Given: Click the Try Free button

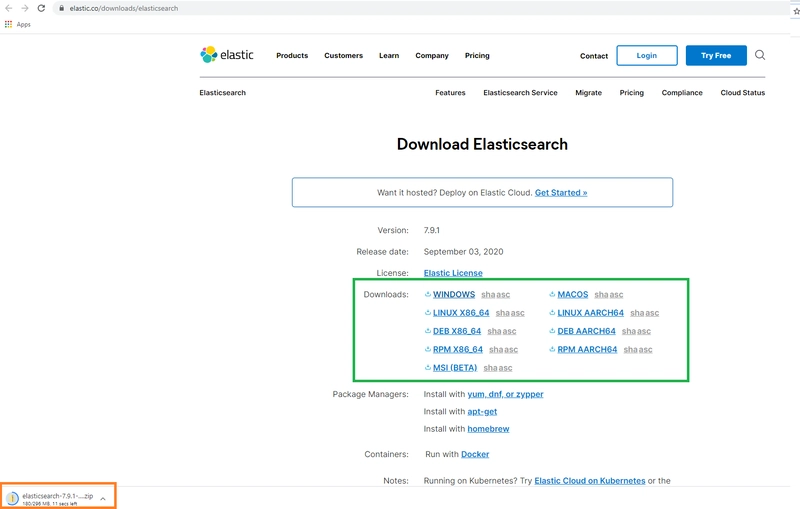Looking at the screenshot, I should (716, 56).
